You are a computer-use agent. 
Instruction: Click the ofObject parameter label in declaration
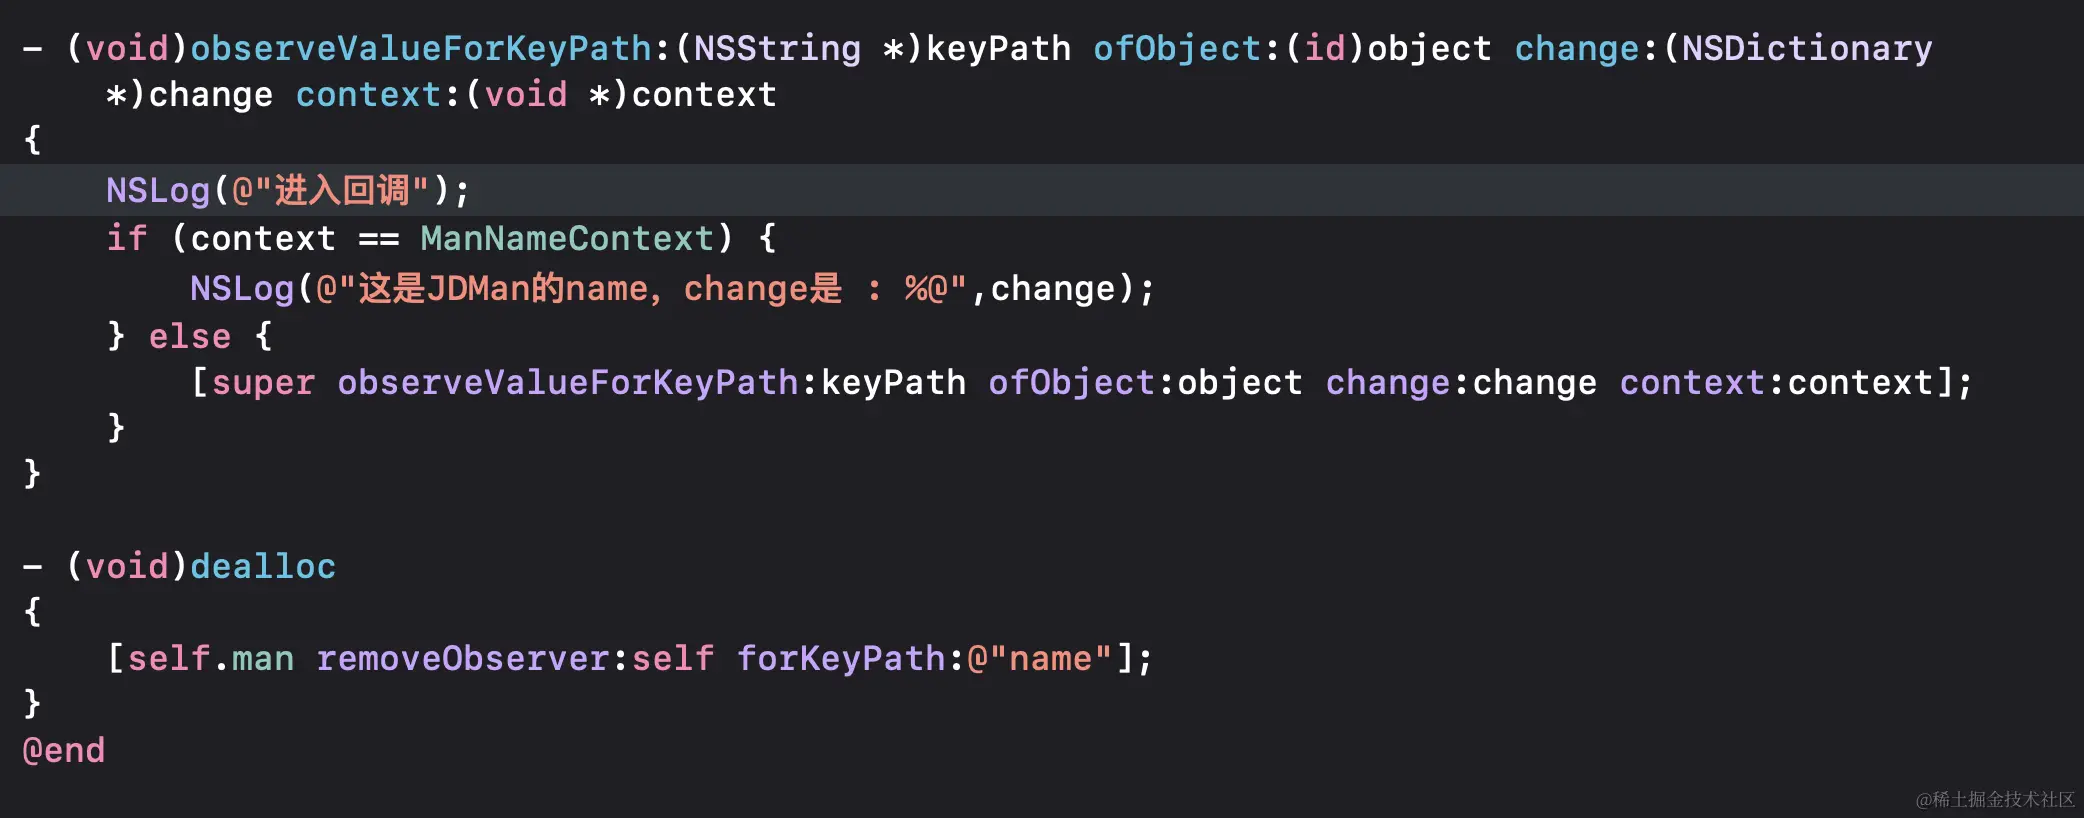pyautogui.click(x=1176, y=48)
